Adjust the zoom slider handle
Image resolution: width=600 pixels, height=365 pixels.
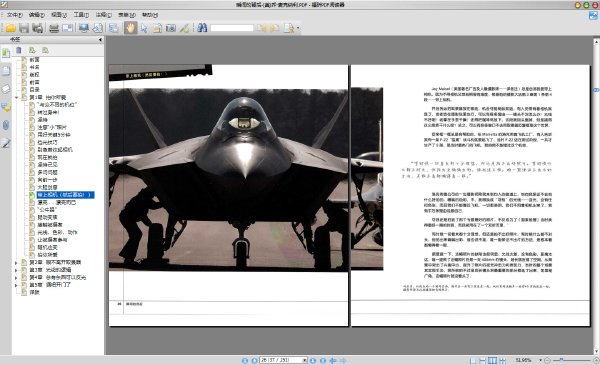(561, 360)
